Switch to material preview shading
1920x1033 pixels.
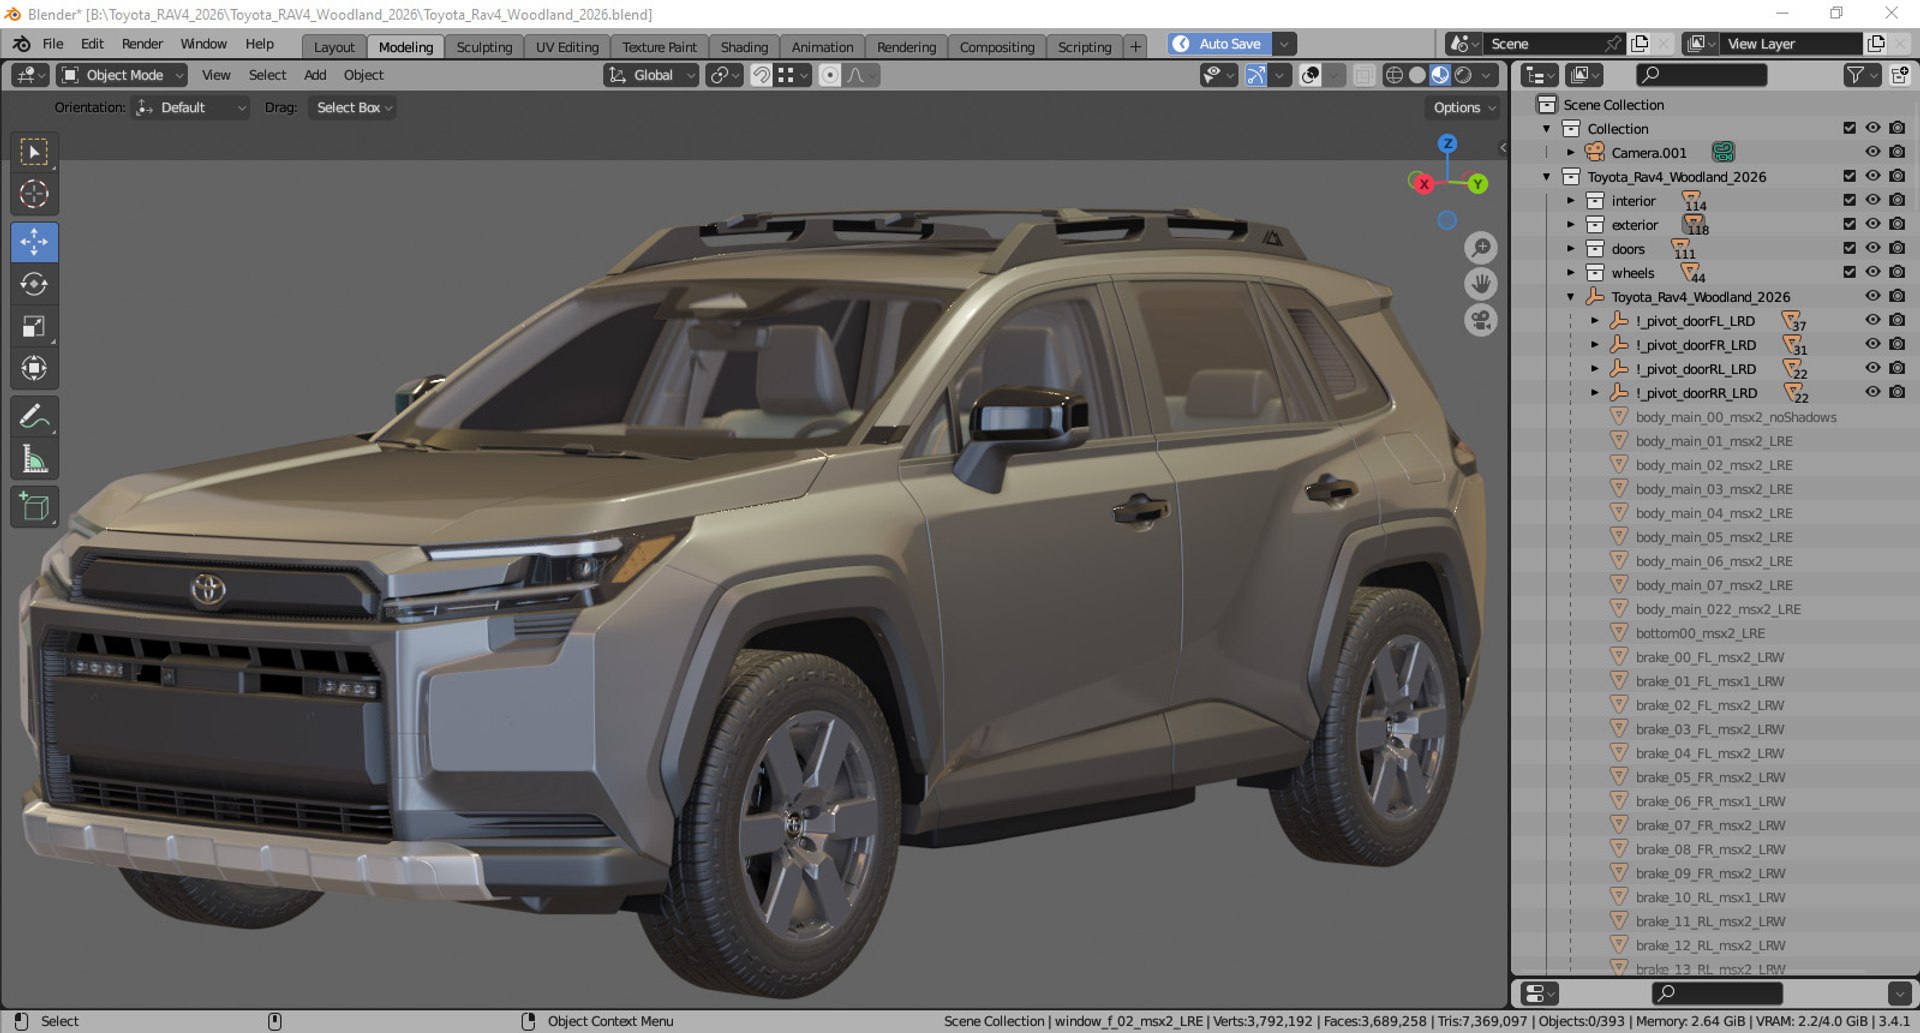tap(1440, 75)
